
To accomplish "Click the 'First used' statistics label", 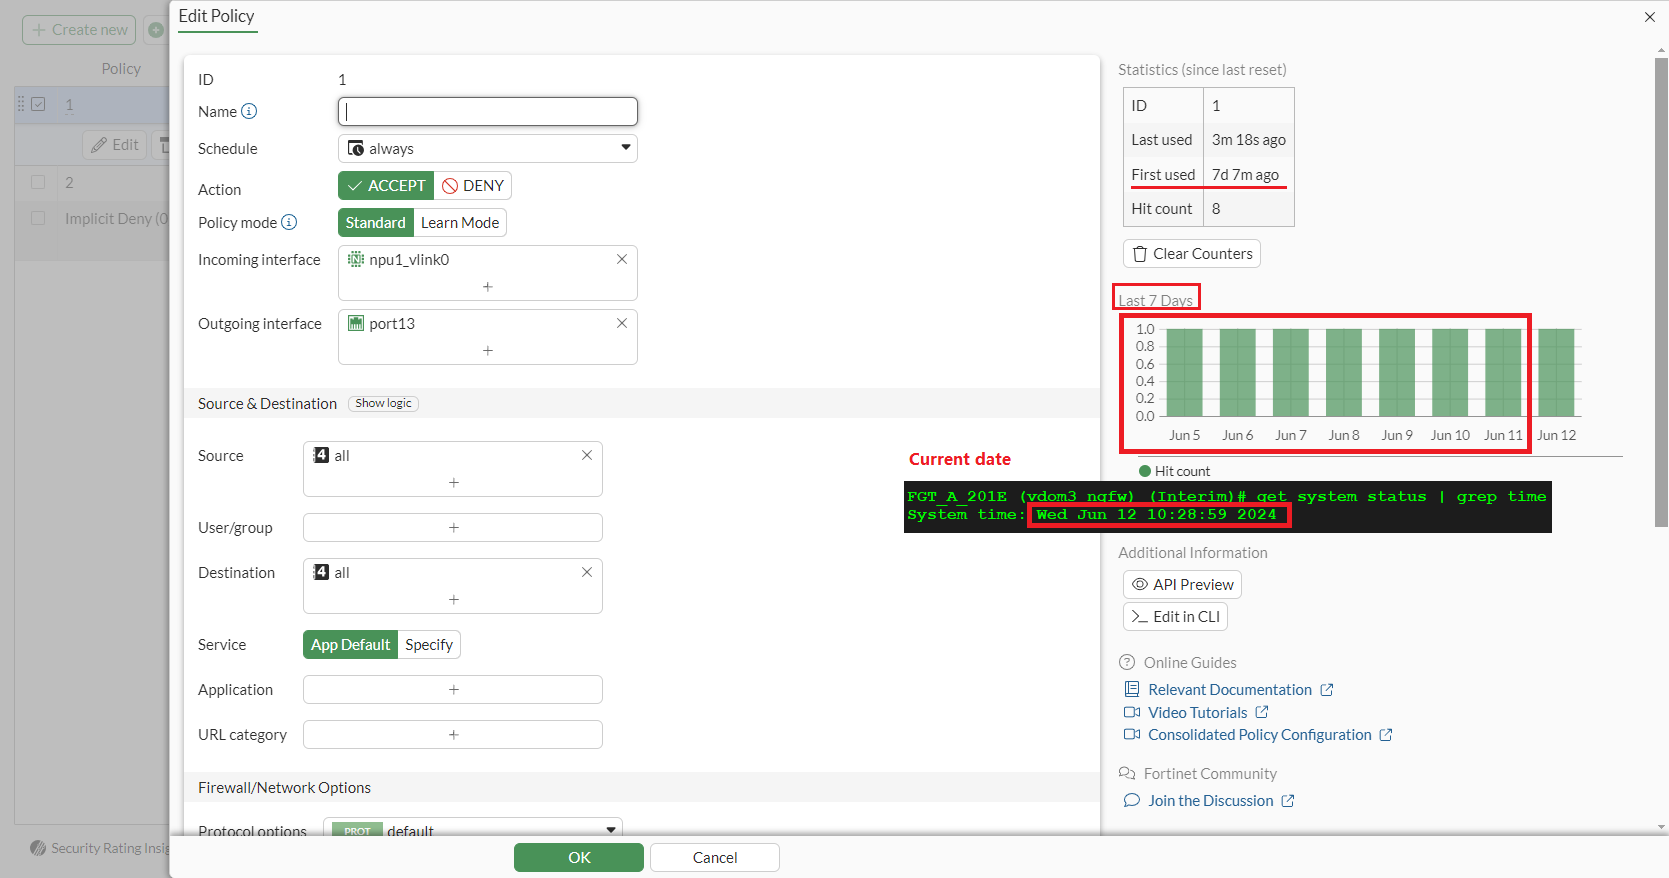I will tap(1163, 174).
